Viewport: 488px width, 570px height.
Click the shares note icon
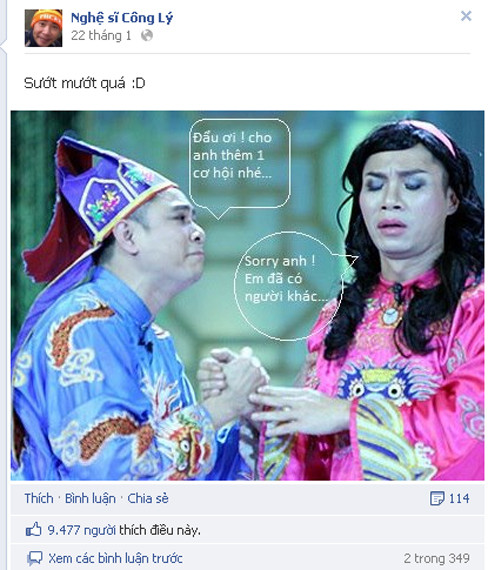[437, 498]
